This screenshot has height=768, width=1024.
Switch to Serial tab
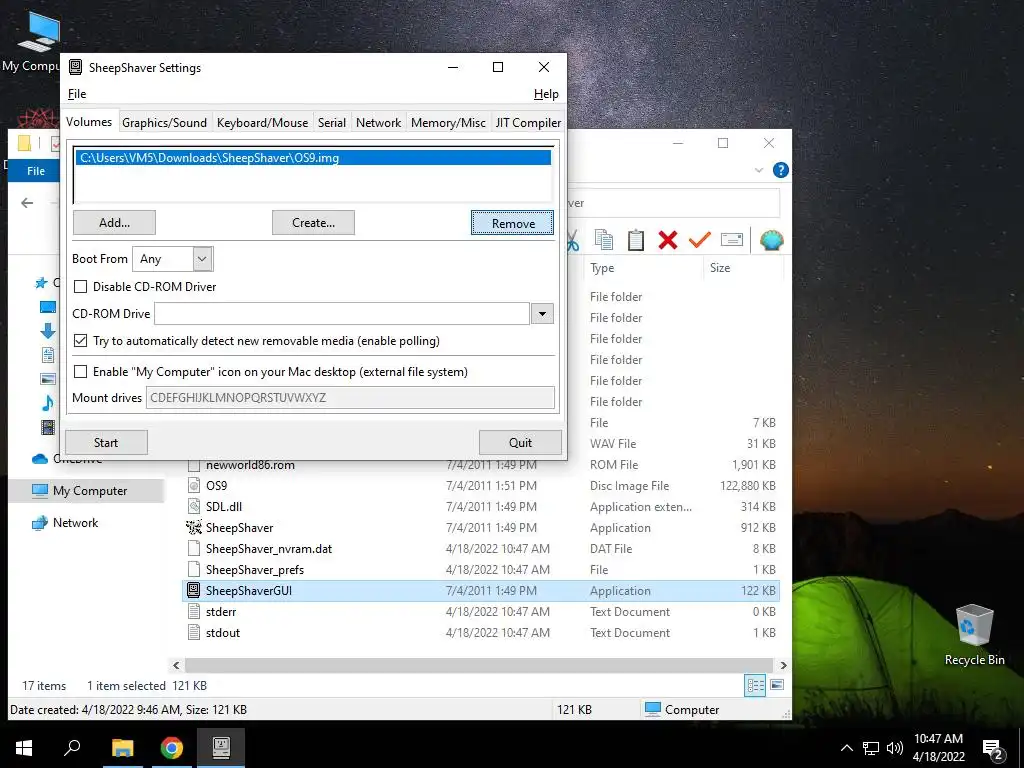332,123
